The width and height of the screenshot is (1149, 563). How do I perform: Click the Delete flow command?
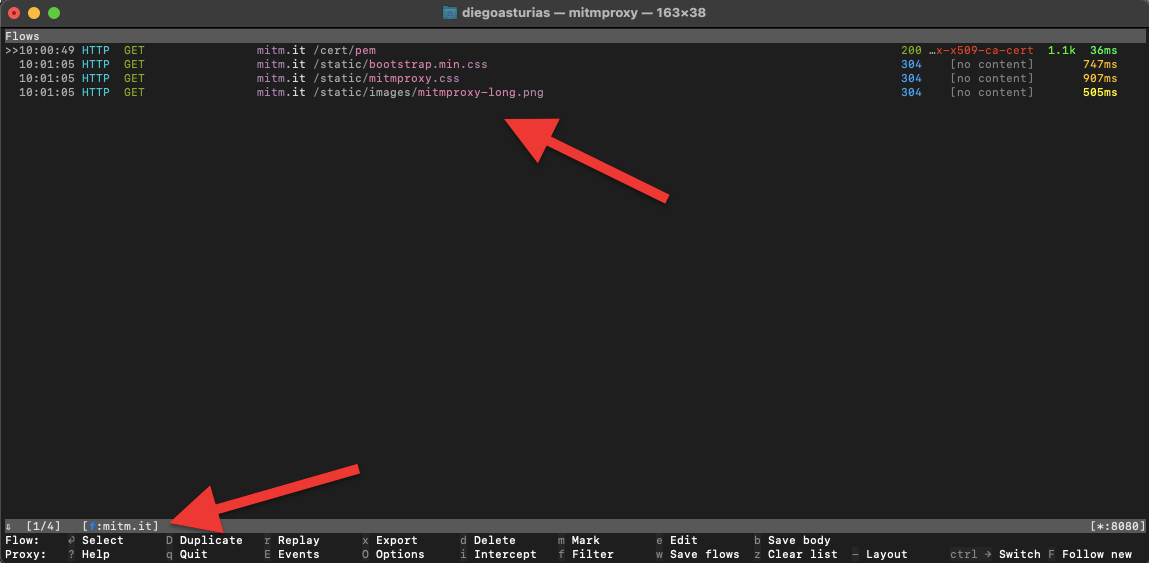coord(494,540)
